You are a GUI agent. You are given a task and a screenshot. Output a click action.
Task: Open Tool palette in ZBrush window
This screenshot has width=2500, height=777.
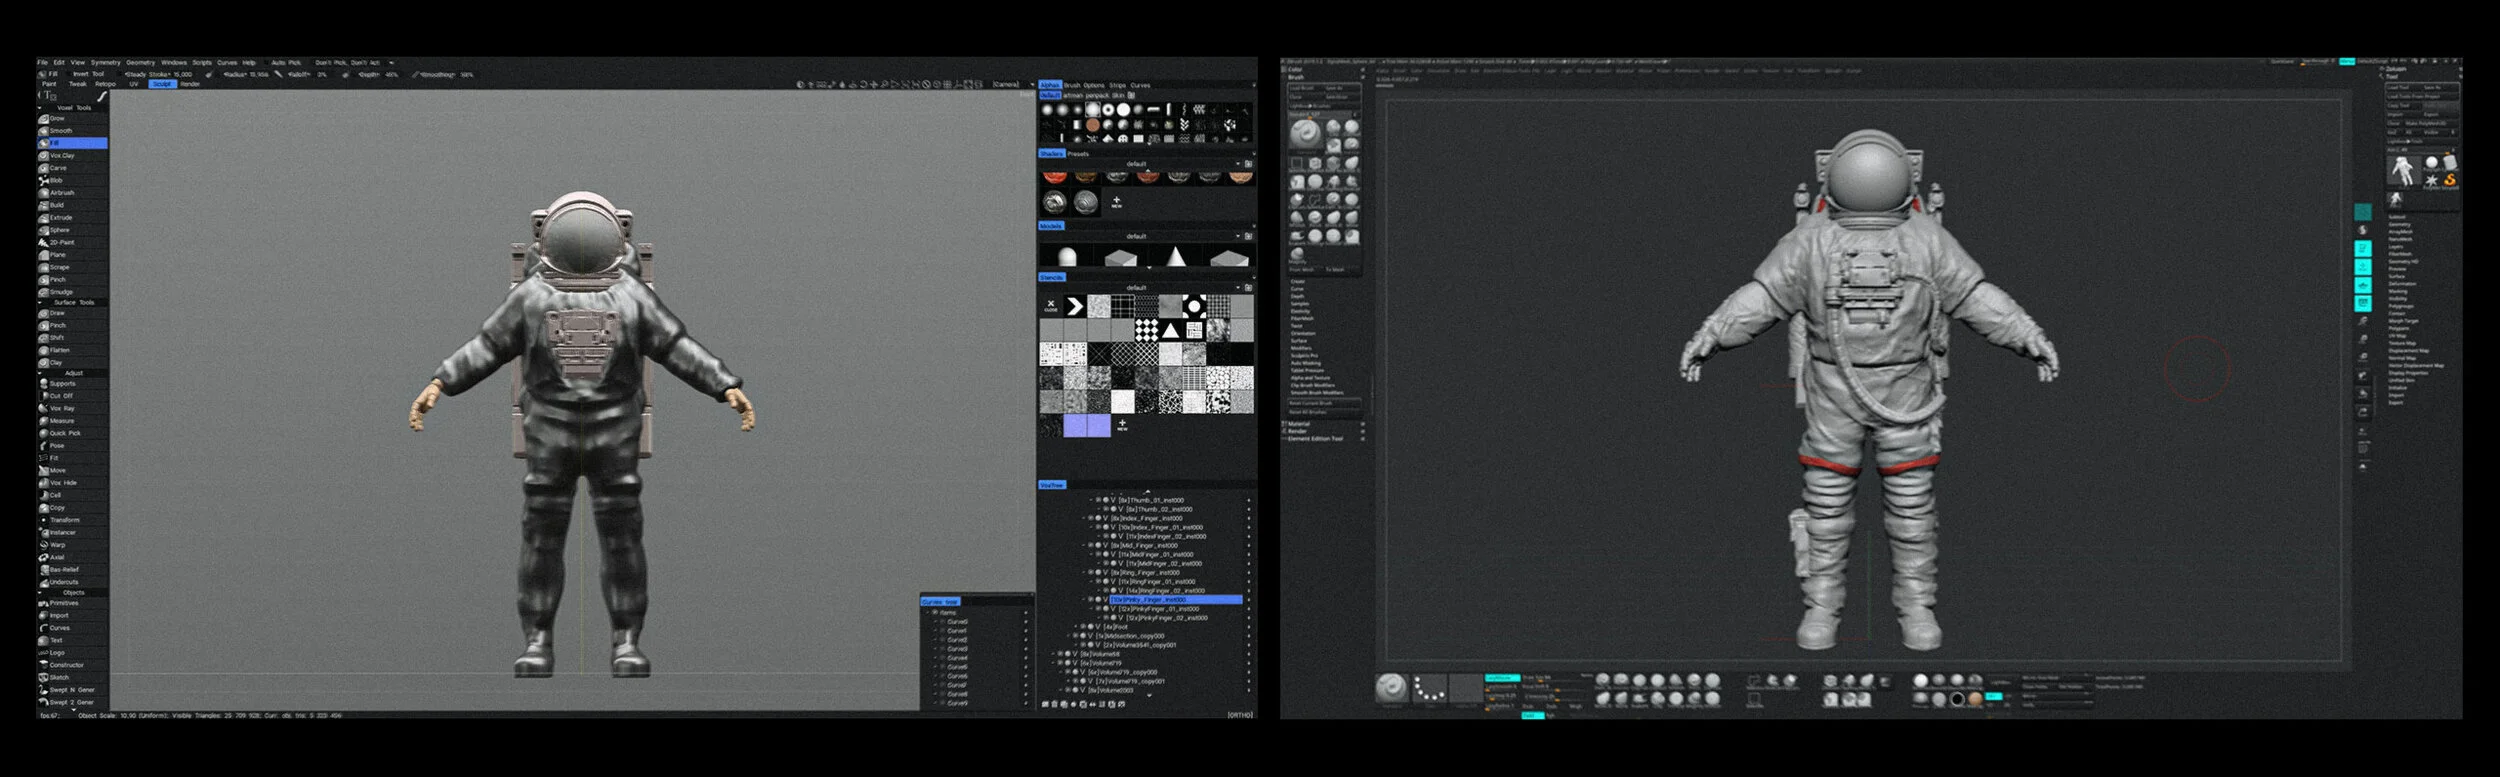coord(2392,77)
